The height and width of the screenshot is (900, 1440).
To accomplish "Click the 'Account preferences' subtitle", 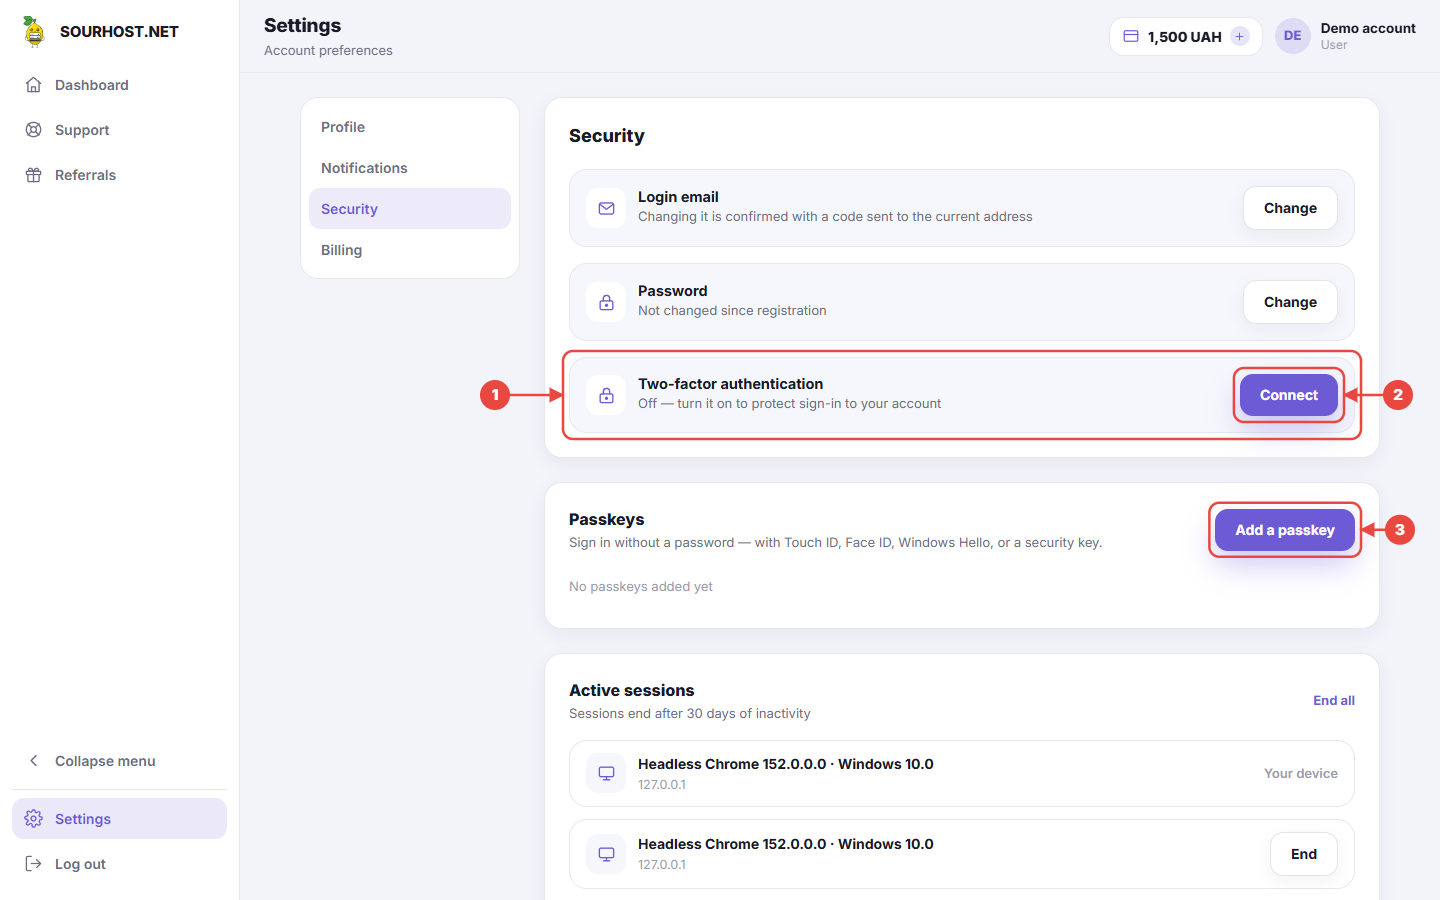I will click(x=328, y=50).
